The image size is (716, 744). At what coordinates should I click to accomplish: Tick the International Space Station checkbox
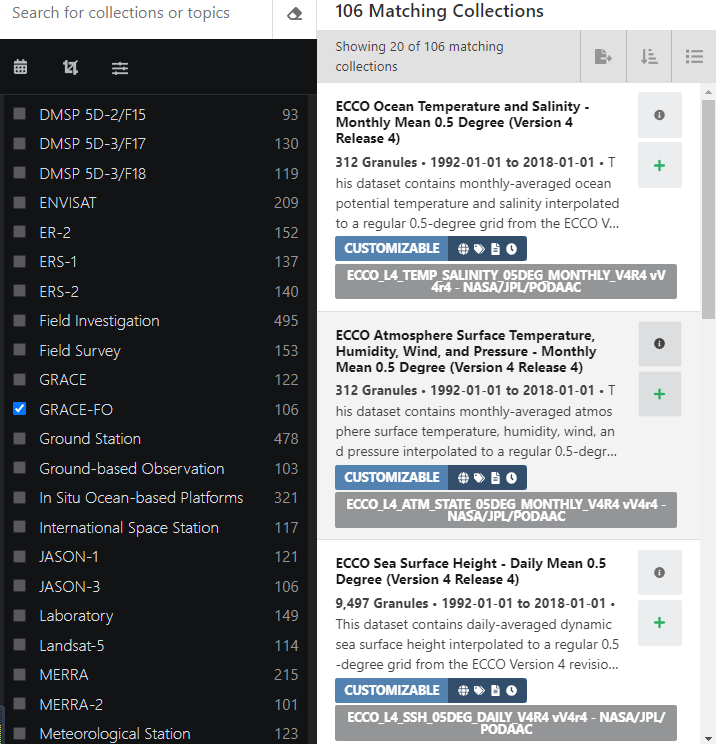pyautogui.click(x=19, y=527)
